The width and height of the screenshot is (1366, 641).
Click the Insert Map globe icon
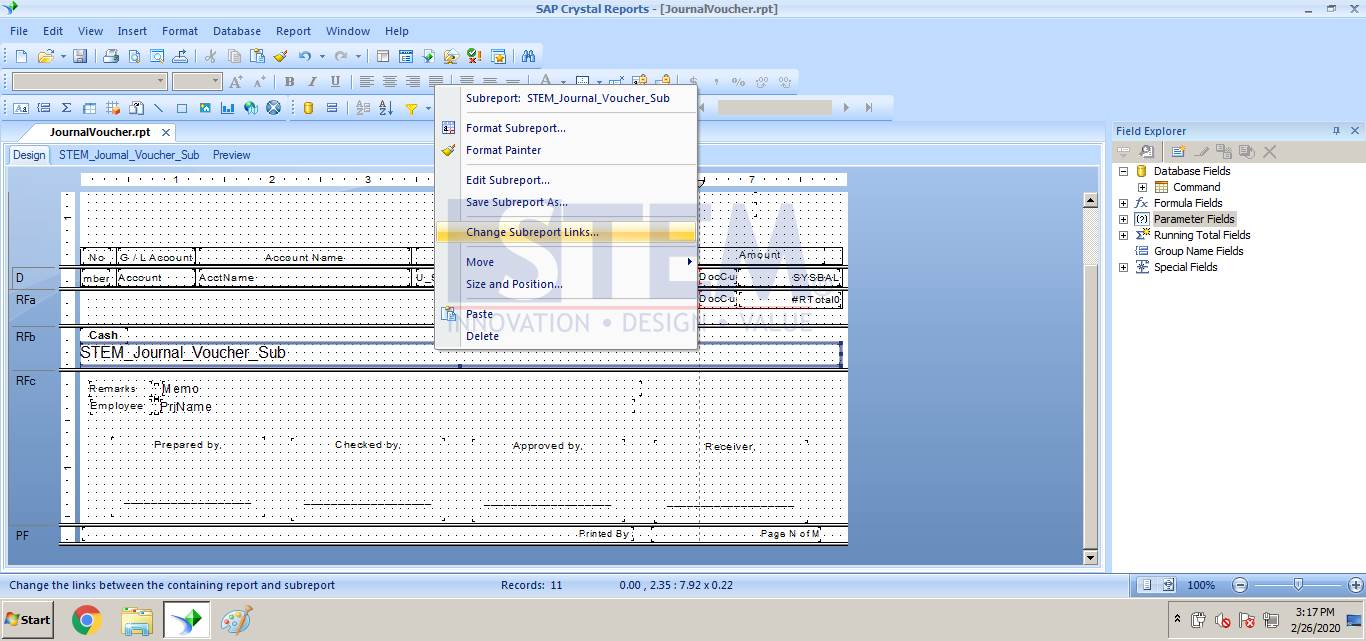(x=250, y=108)
